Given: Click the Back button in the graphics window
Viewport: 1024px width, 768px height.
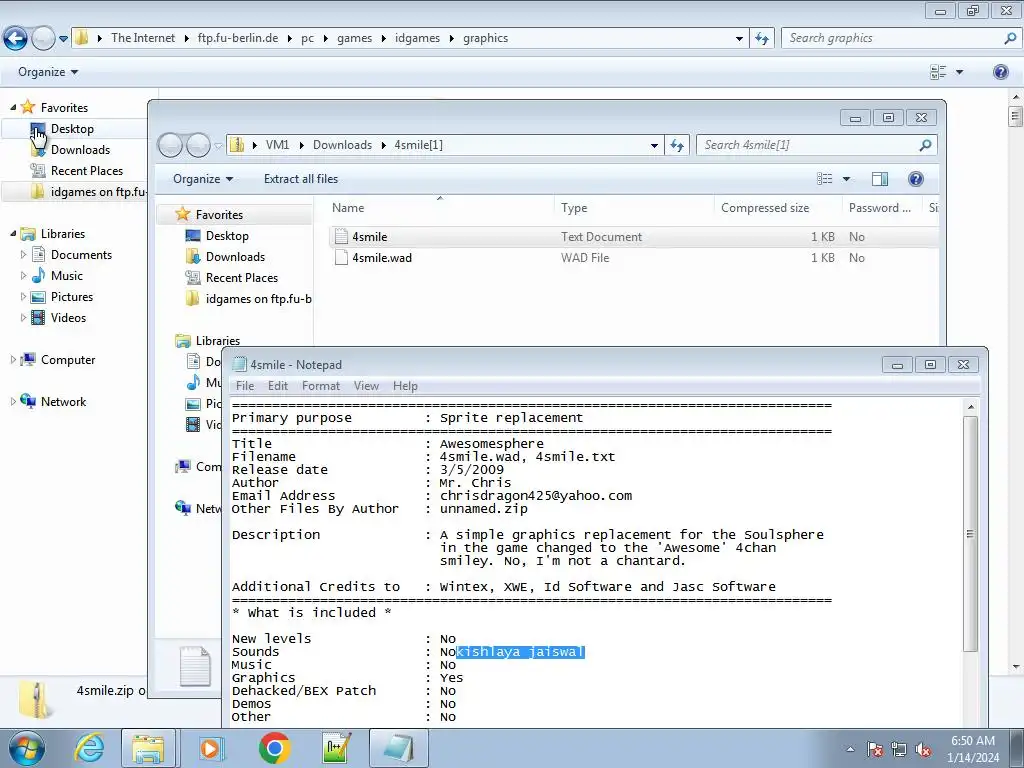Looking at the screenshot, I should pyautogui.click(x=15, y=39).
